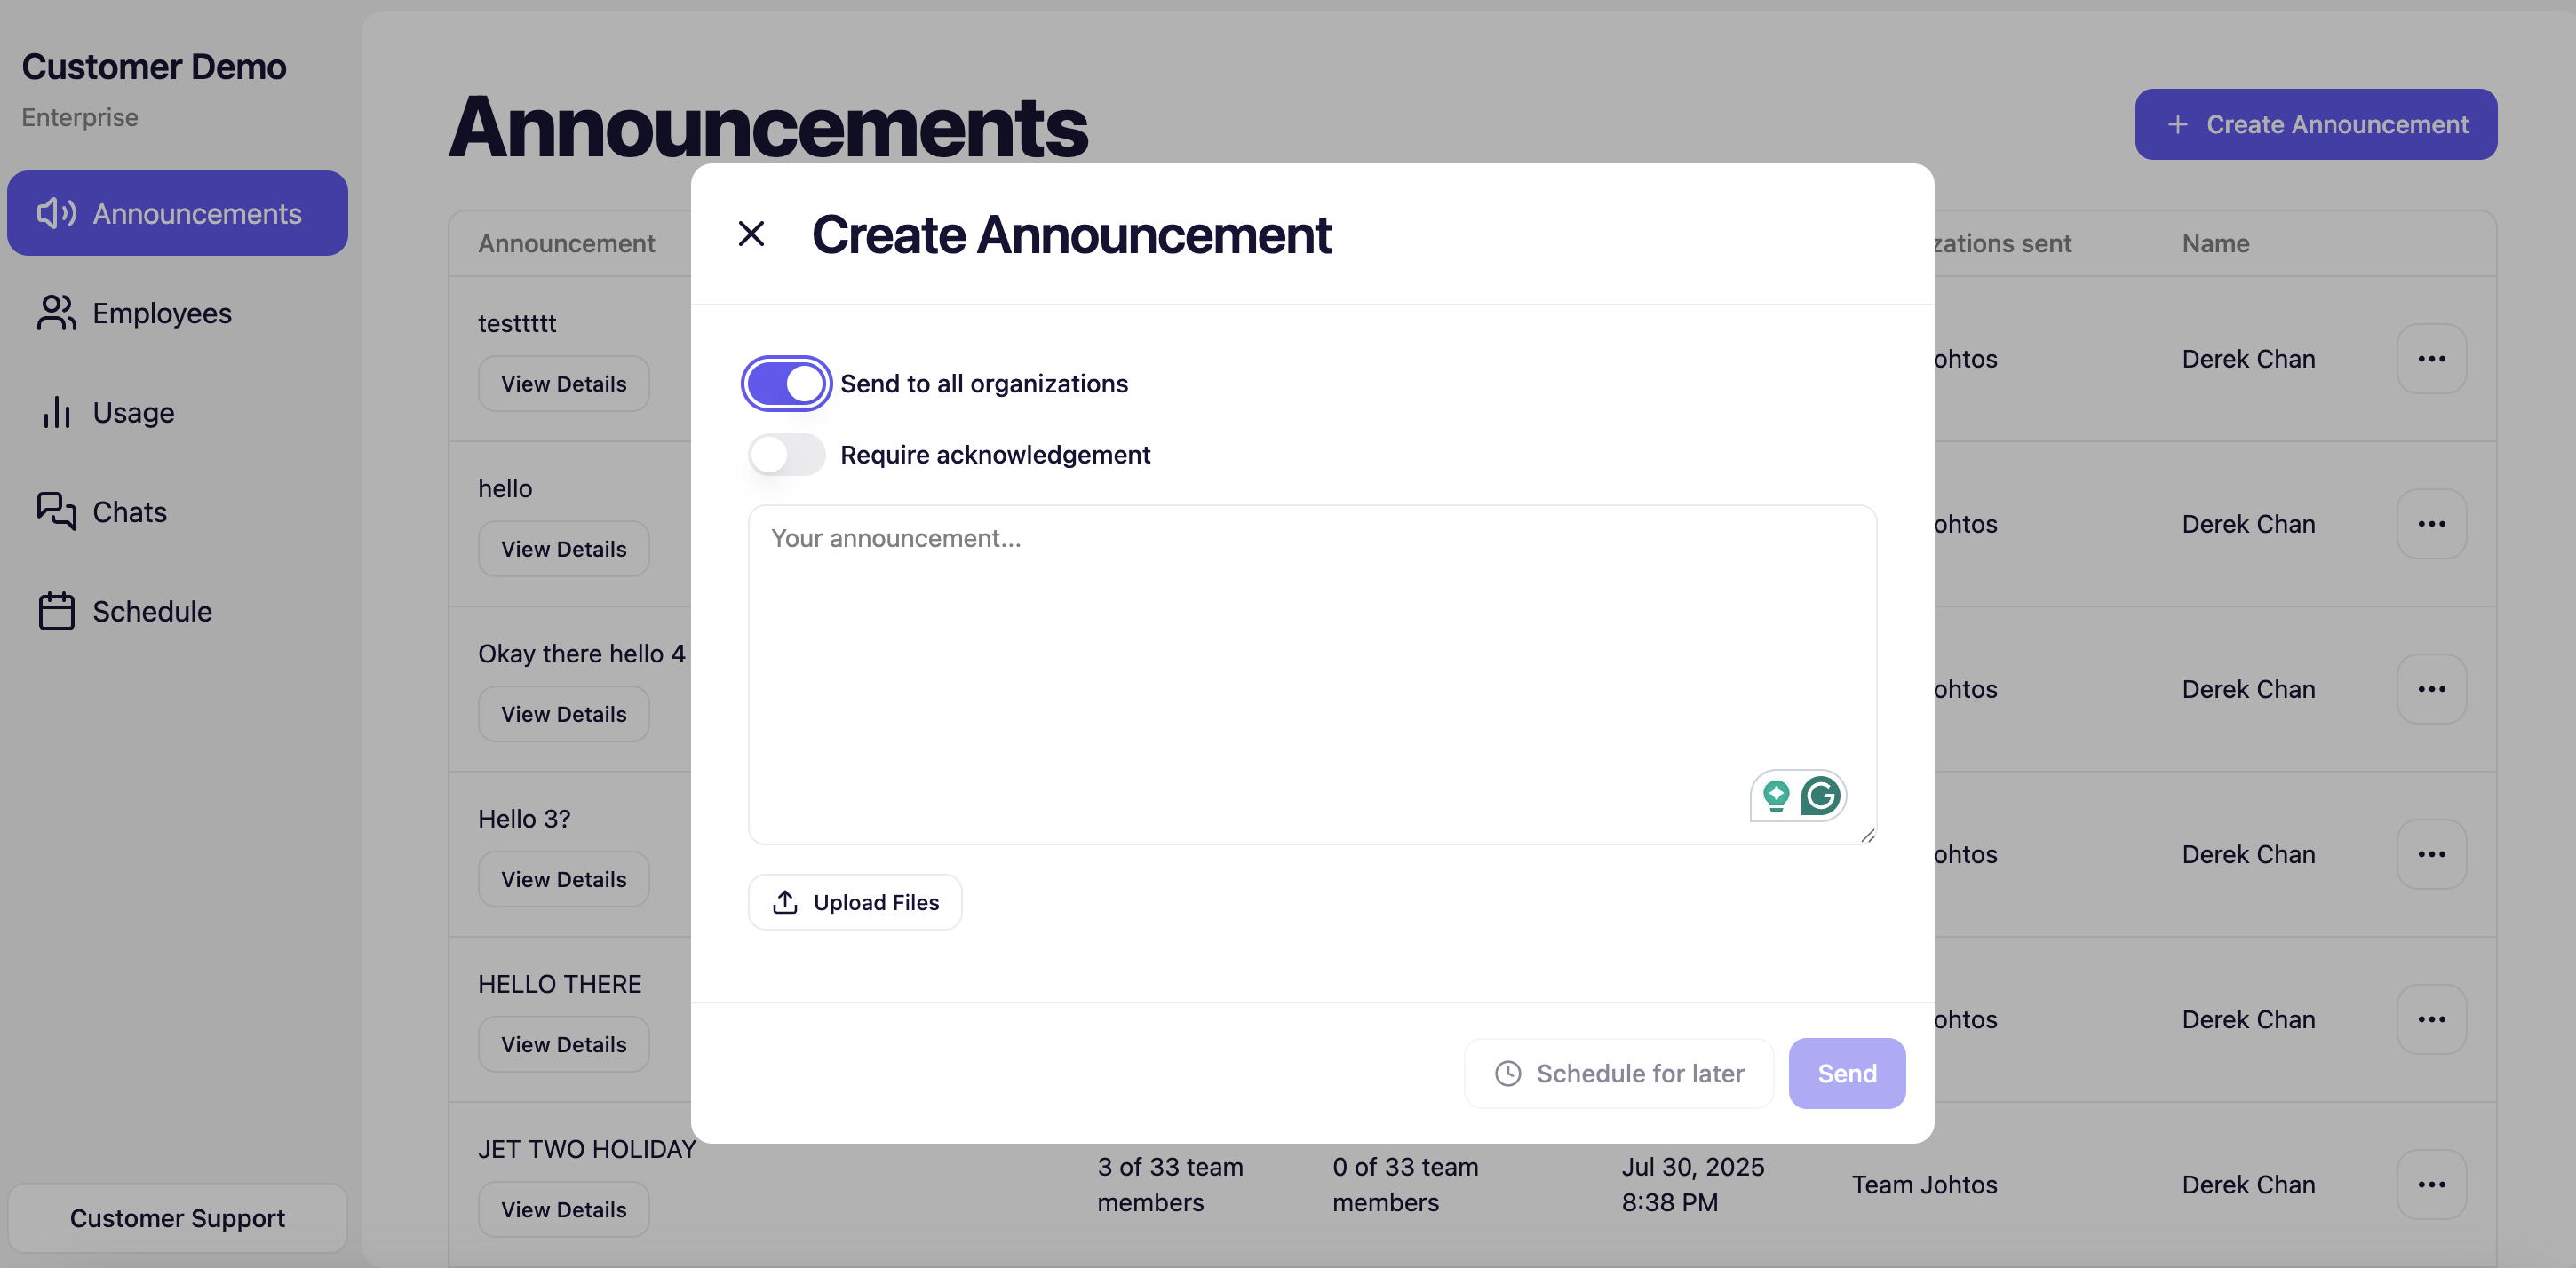Screen dimensions: 2576x1268
Task: Open the three-dot menu for testtttt row
Action: point(2431,359)
